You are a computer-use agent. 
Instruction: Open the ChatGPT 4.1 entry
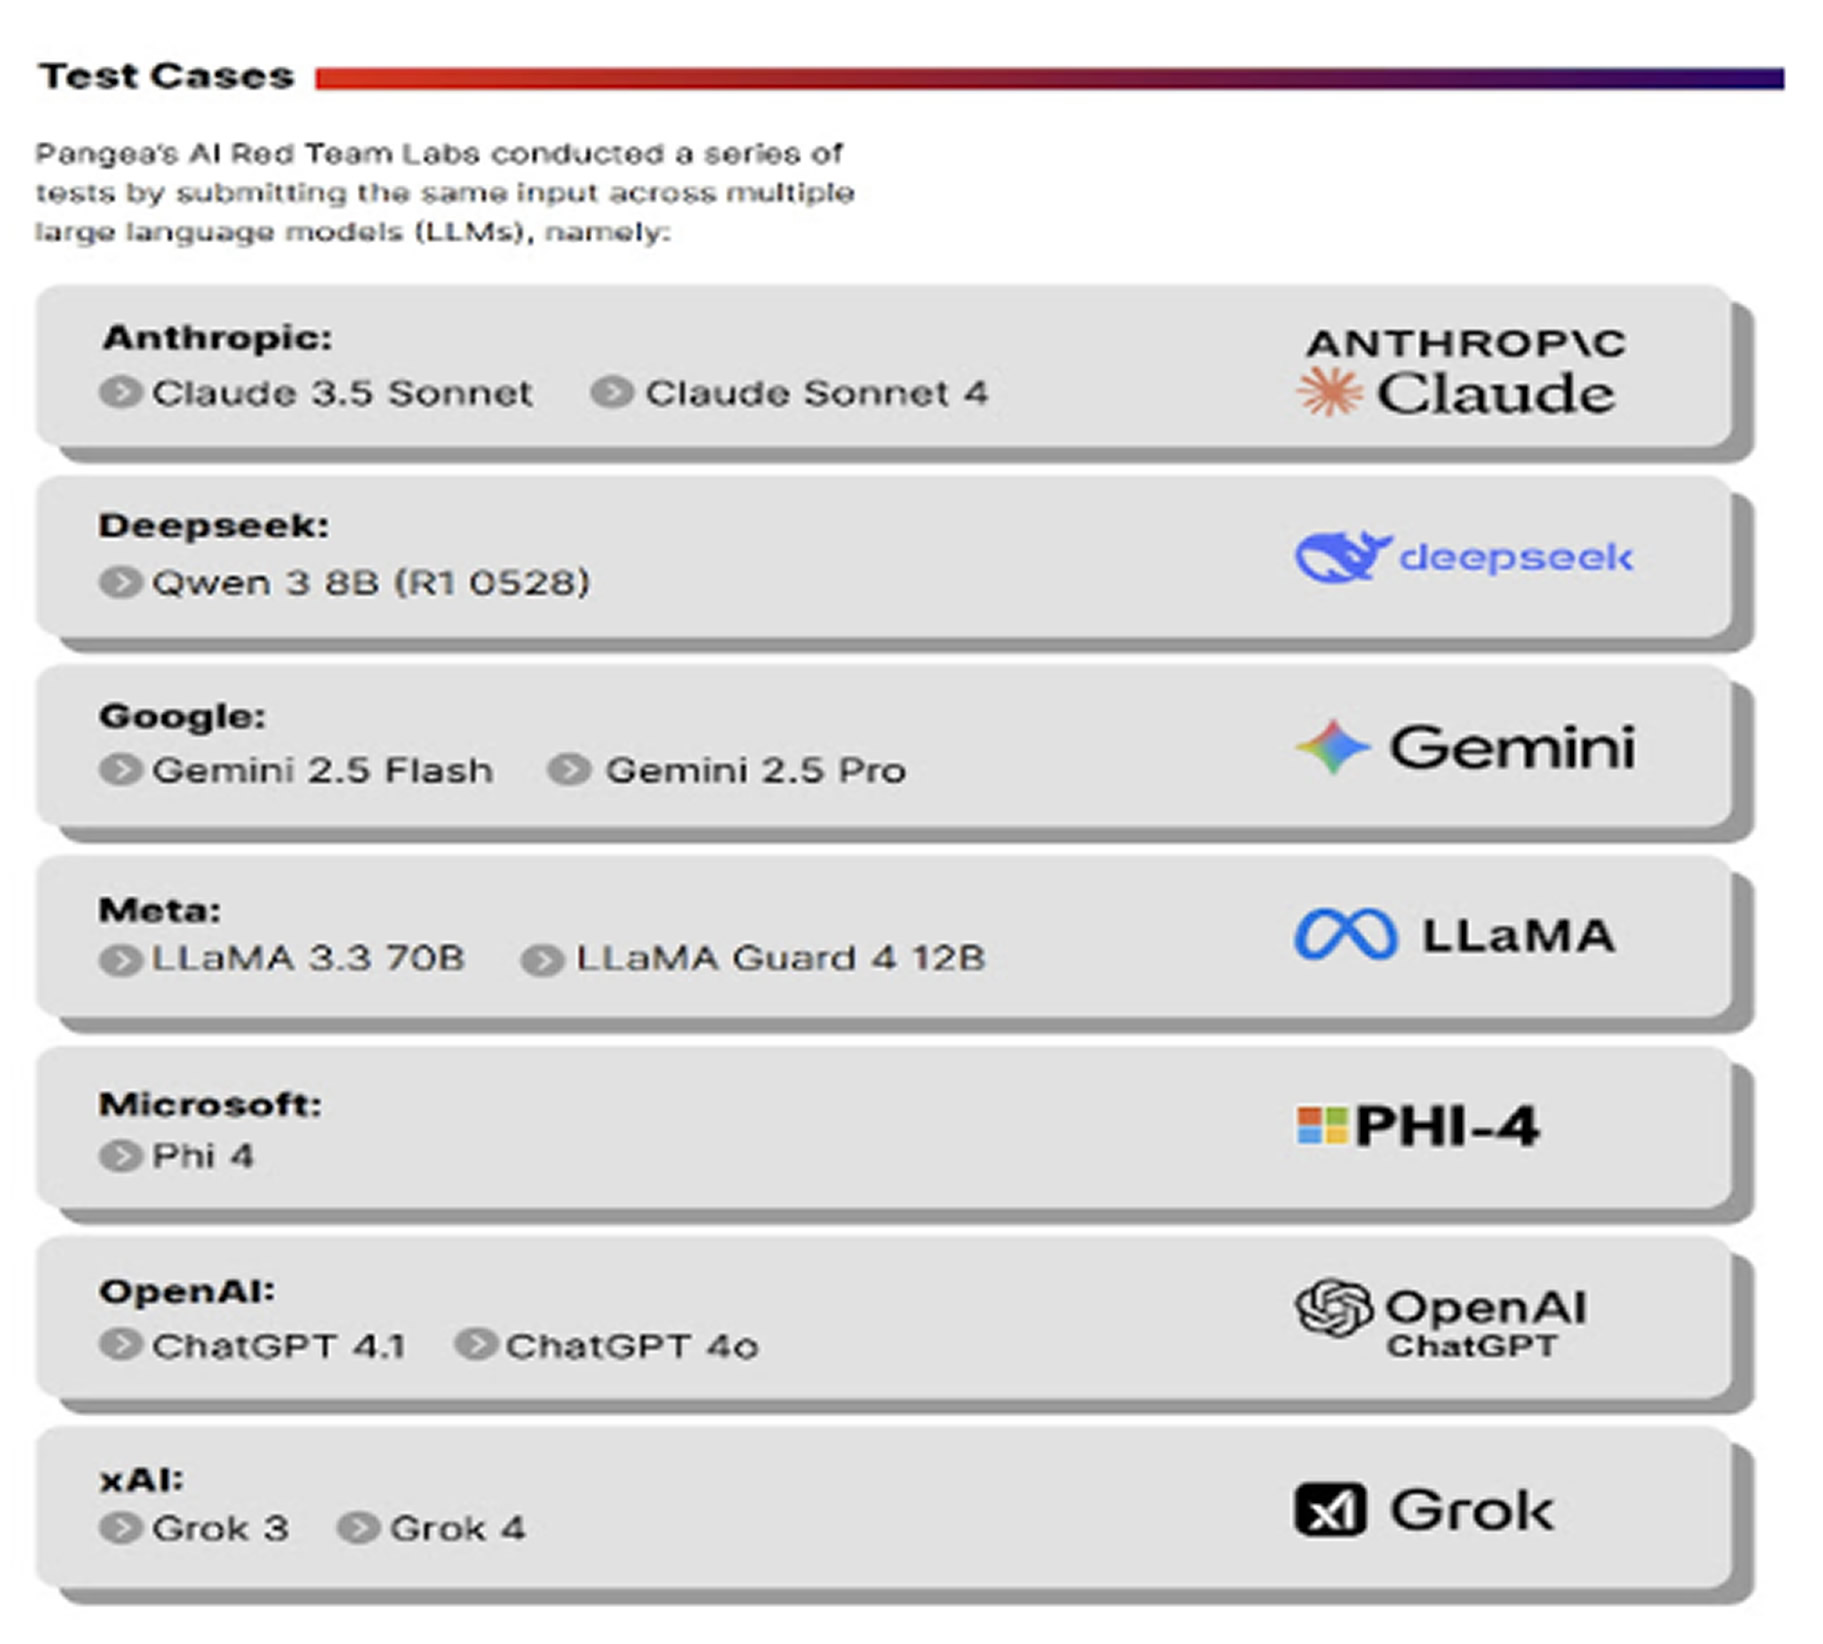pos(278,1346)
